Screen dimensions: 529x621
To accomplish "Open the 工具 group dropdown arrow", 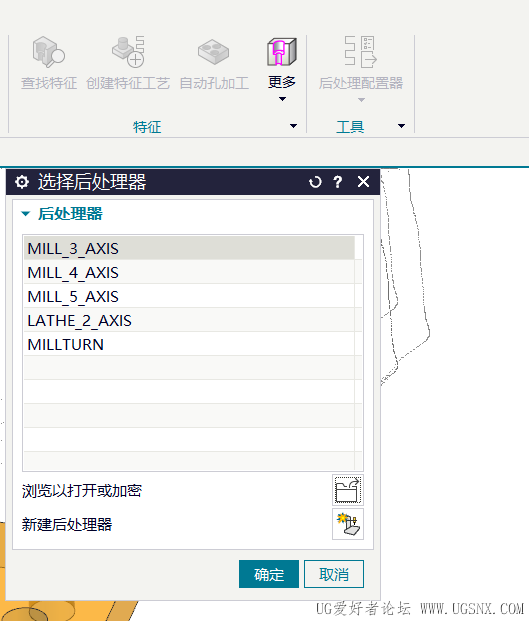I will pyautogui.click(x=402, y=126).
